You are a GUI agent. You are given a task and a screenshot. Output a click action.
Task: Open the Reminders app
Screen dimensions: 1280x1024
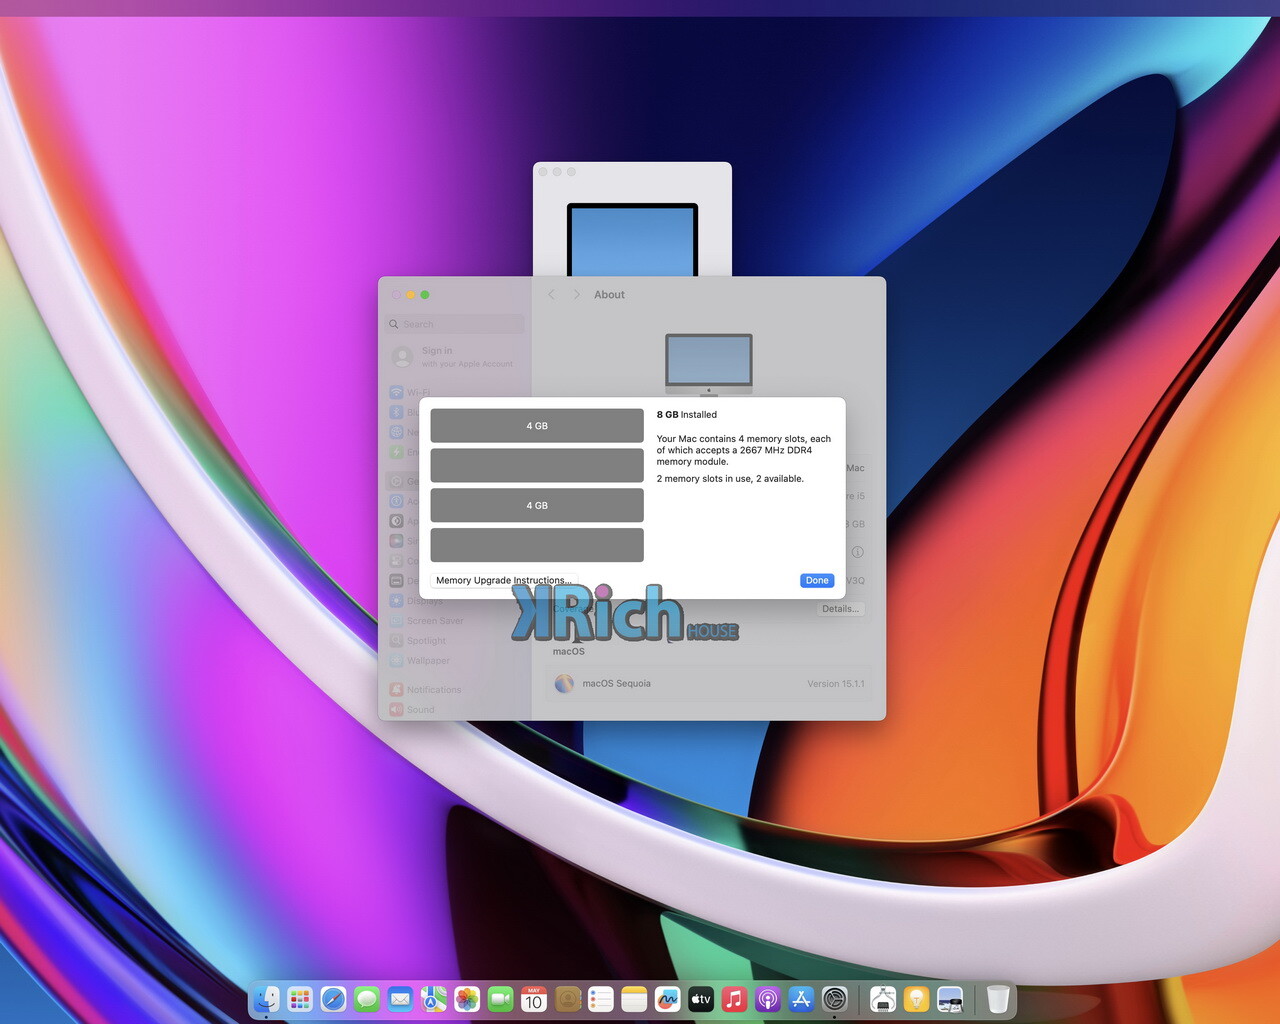pos(601,999)
